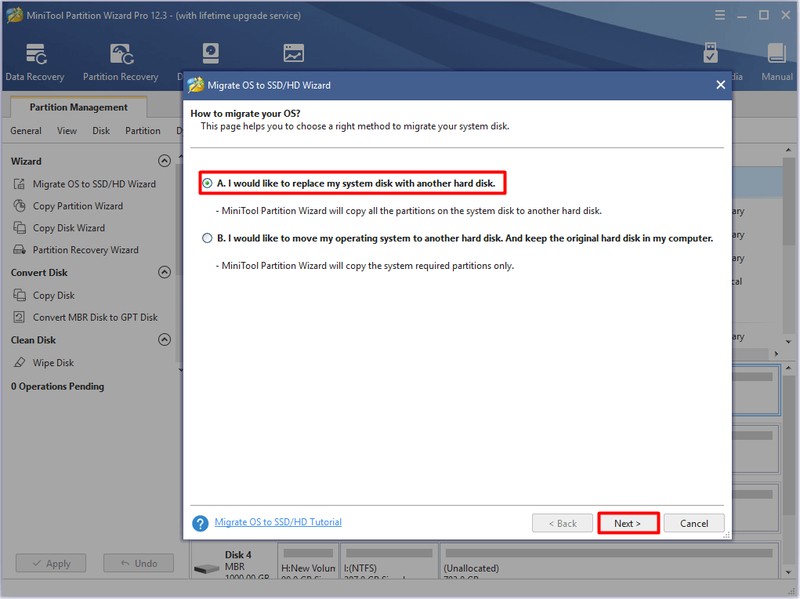
Task: Open the hamburger menu in the title bar
Action: 720,15
